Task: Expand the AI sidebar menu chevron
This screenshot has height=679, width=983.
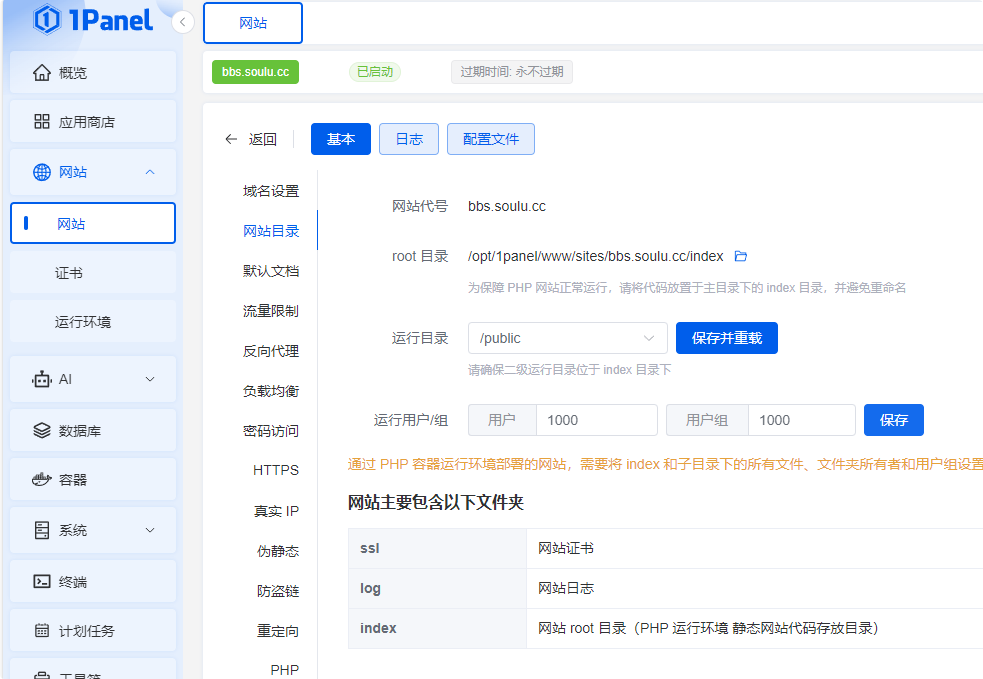Action: click(x=150, y=379)
